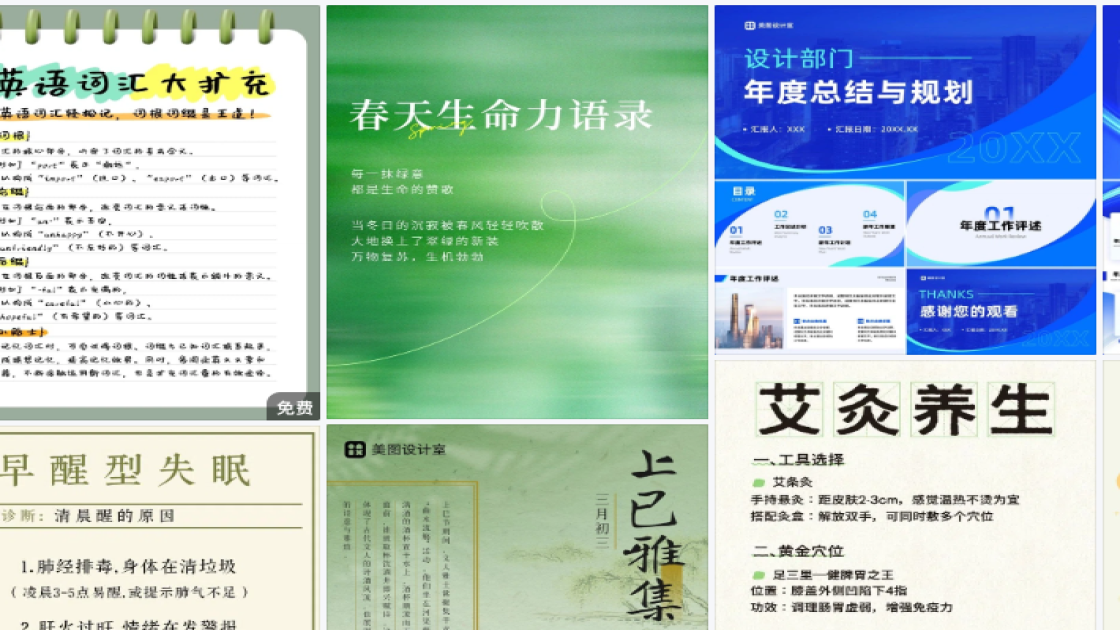This screenshot has width=1120, height=630.
Task: Open the 艾灸养生 template
Action: tap(905, 496)
